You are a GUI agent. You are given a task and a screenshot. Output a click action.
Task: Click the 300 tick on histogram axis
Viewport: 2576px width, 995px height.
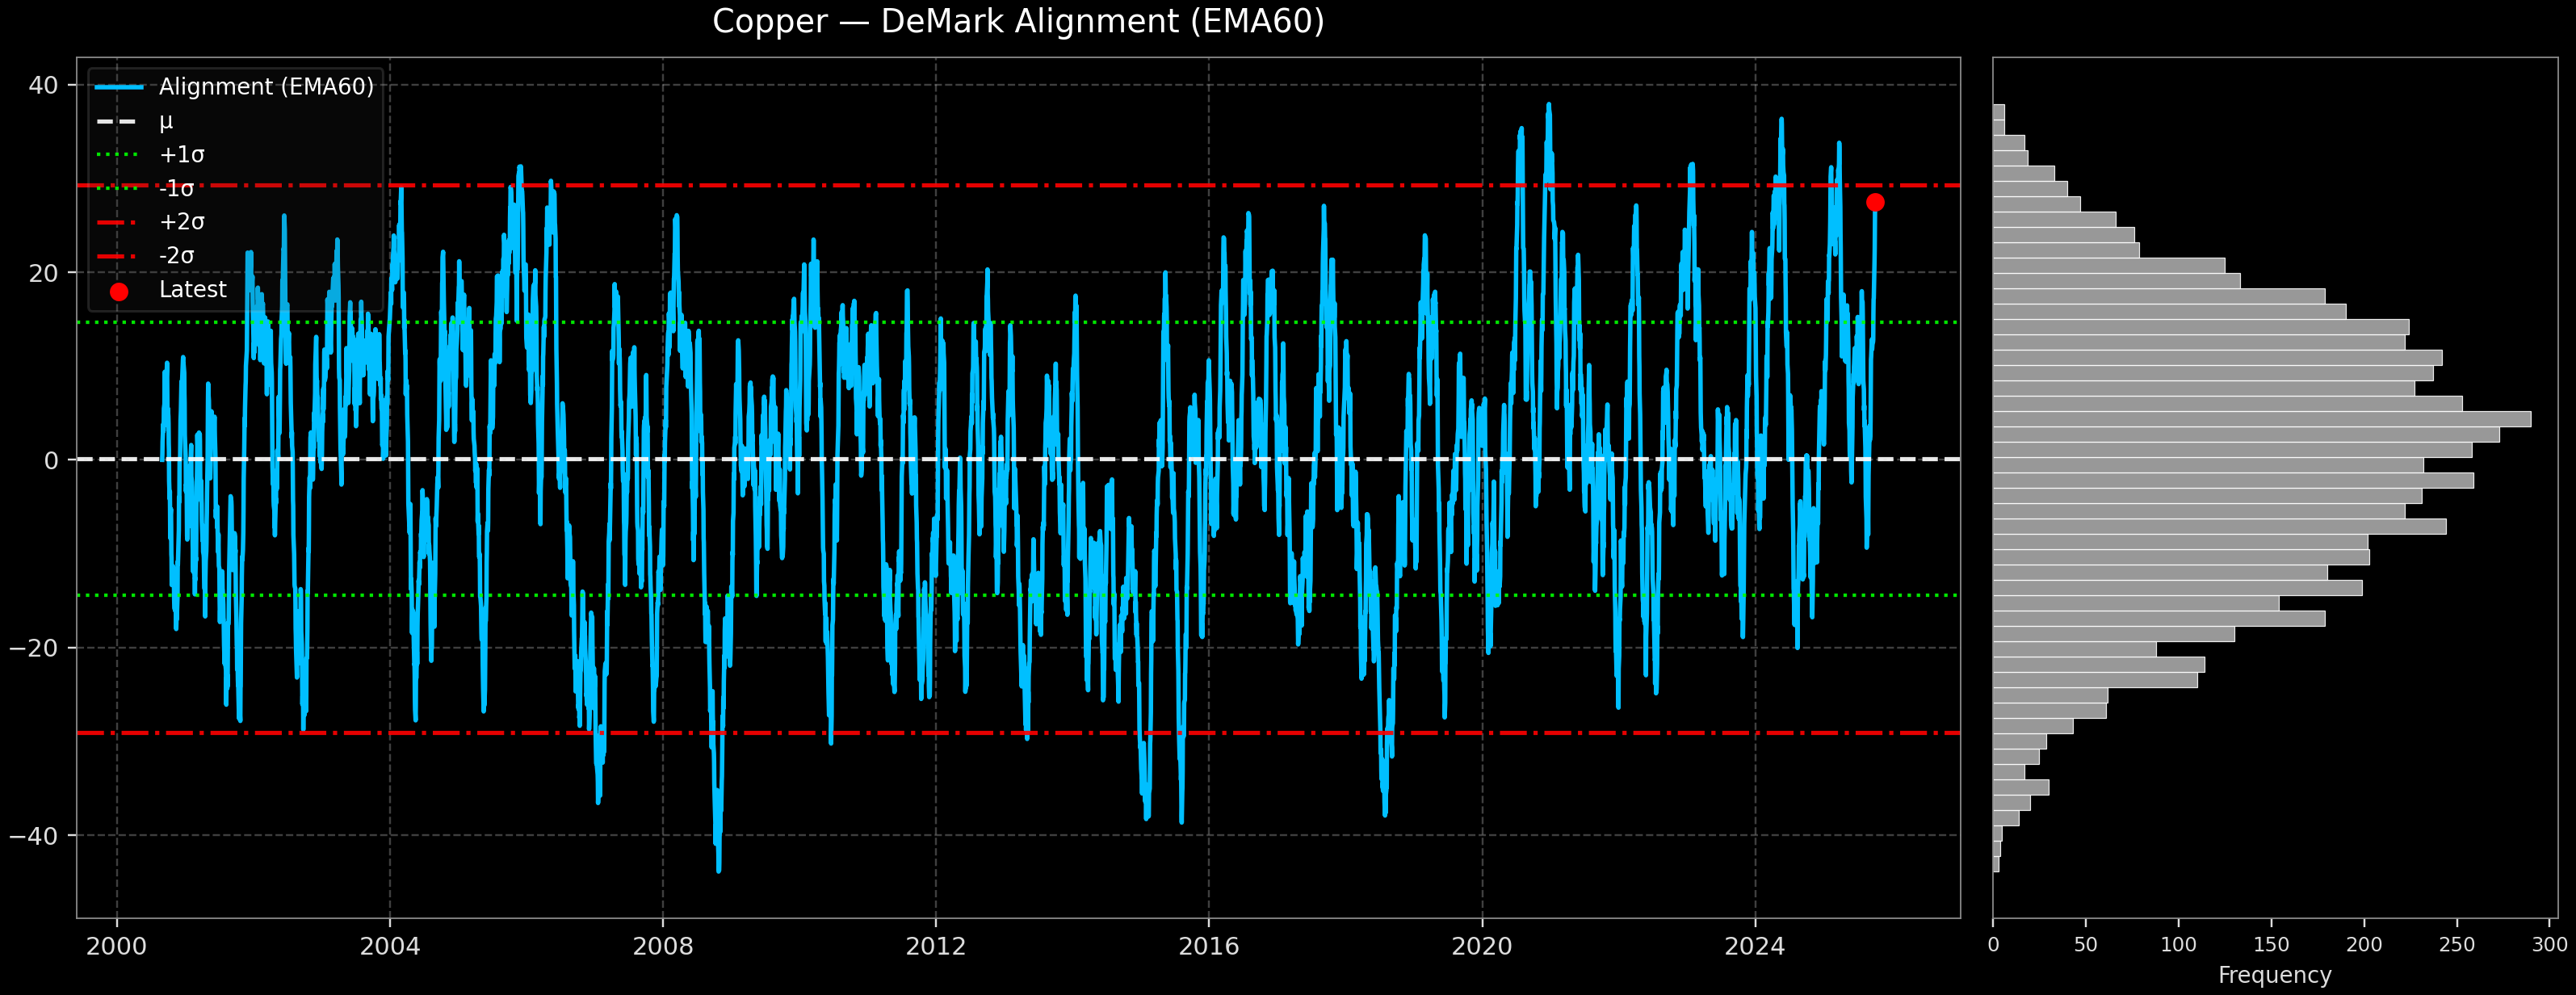pyautogui.click(x=2549, y=945)
